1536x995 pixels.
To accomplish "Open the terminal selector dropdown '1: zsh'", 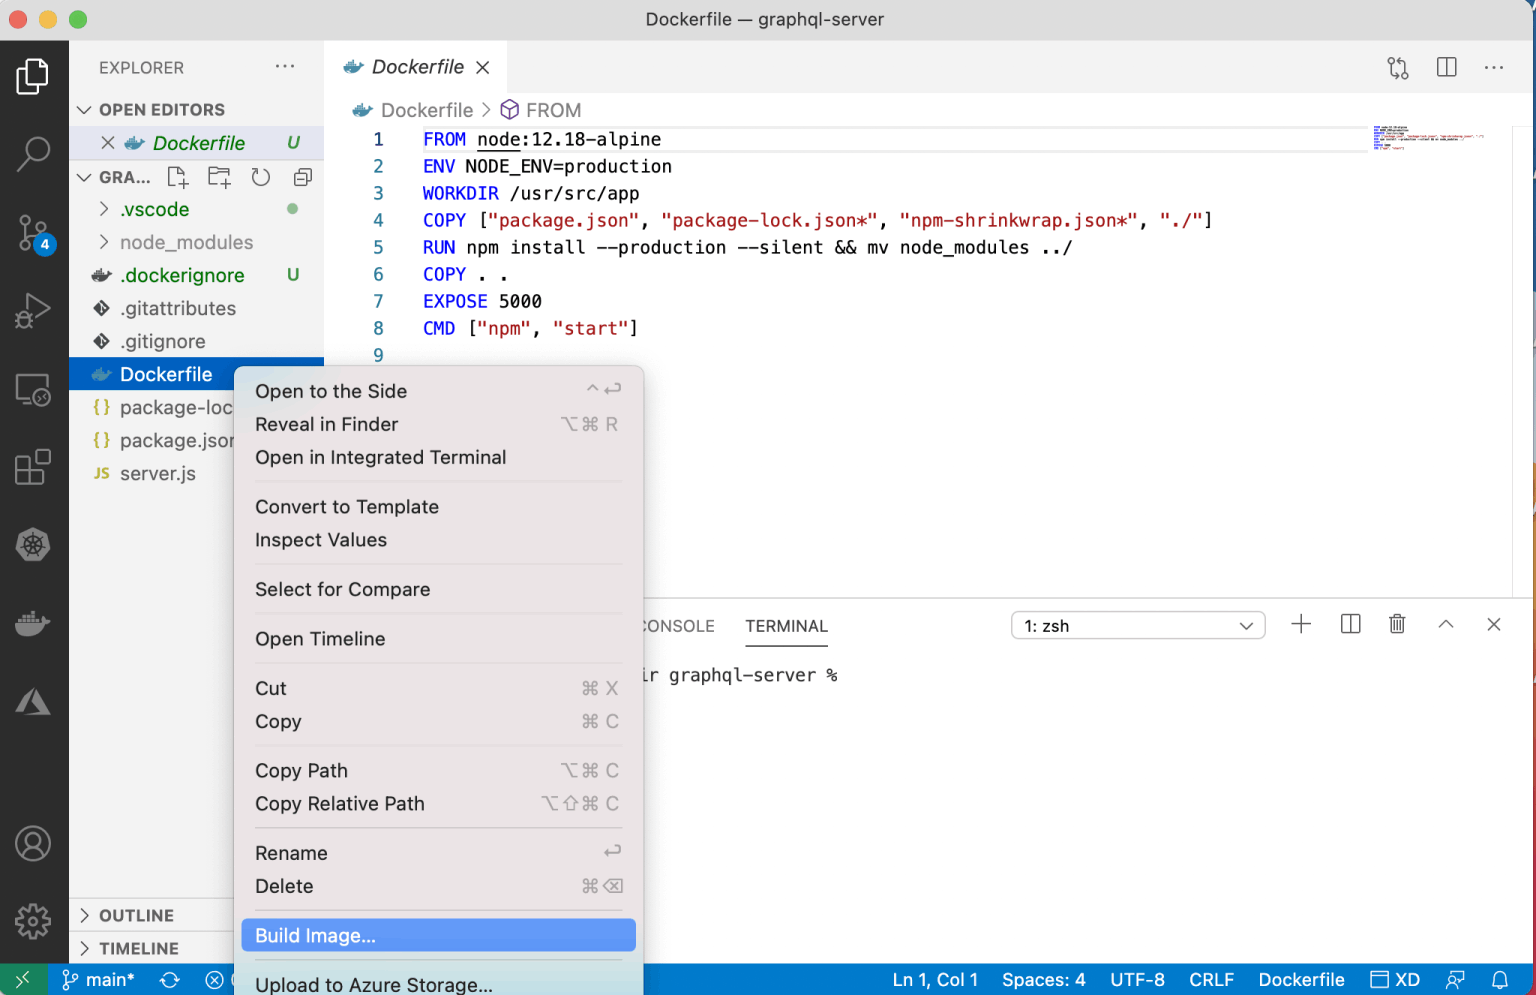I will (x=1138, y=626).
